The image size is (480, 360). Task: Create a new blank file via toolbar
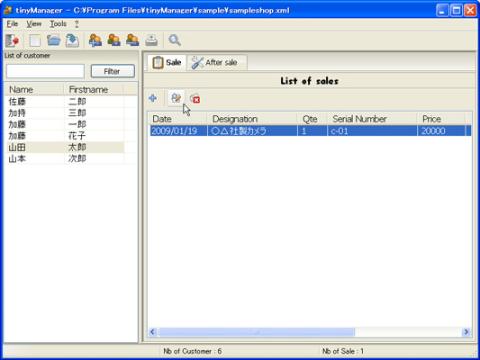point(35,41)
